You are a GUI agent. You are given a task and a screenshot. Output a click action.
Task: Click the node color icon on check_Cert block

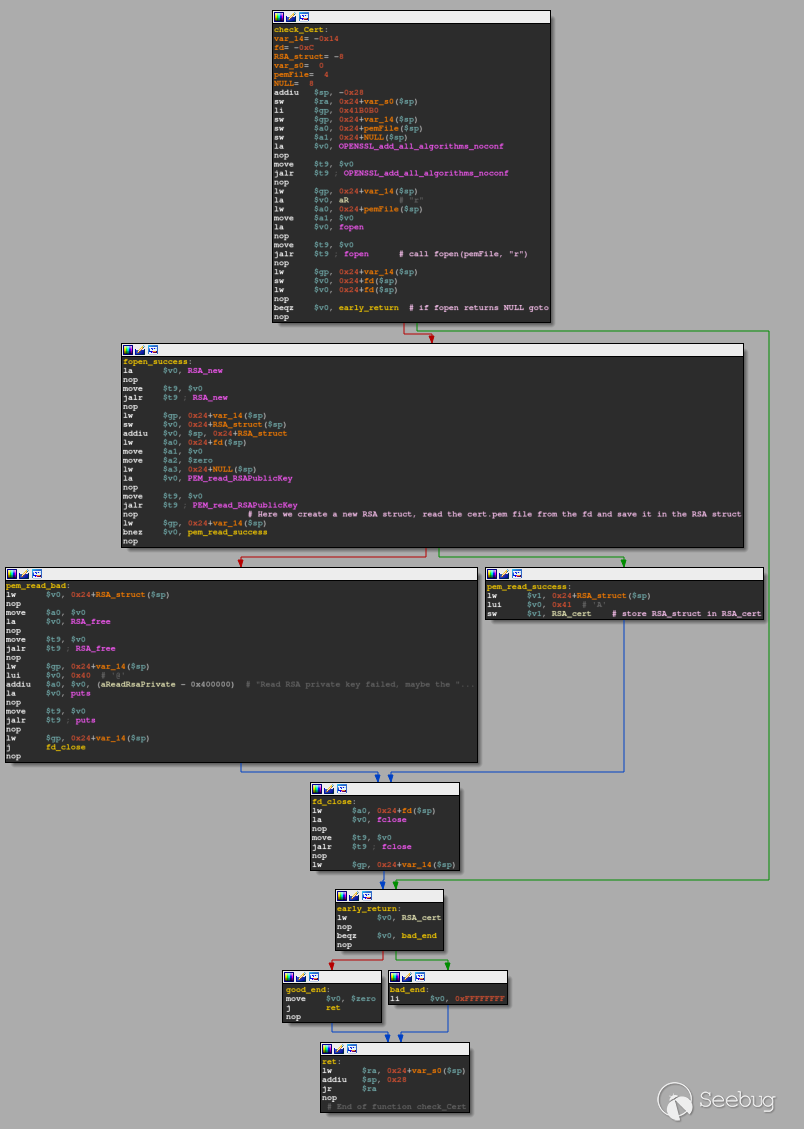click(279, 17)
